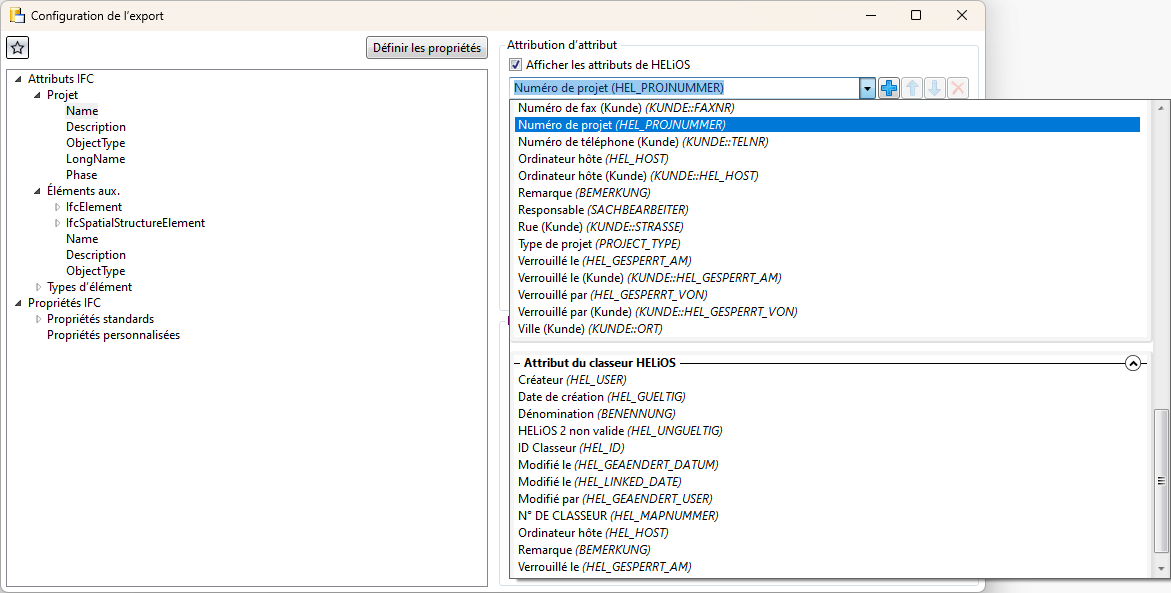This screenshot has height=593, width=1171.
Task: Click the move up arrow icon
Action: (912, 88)
